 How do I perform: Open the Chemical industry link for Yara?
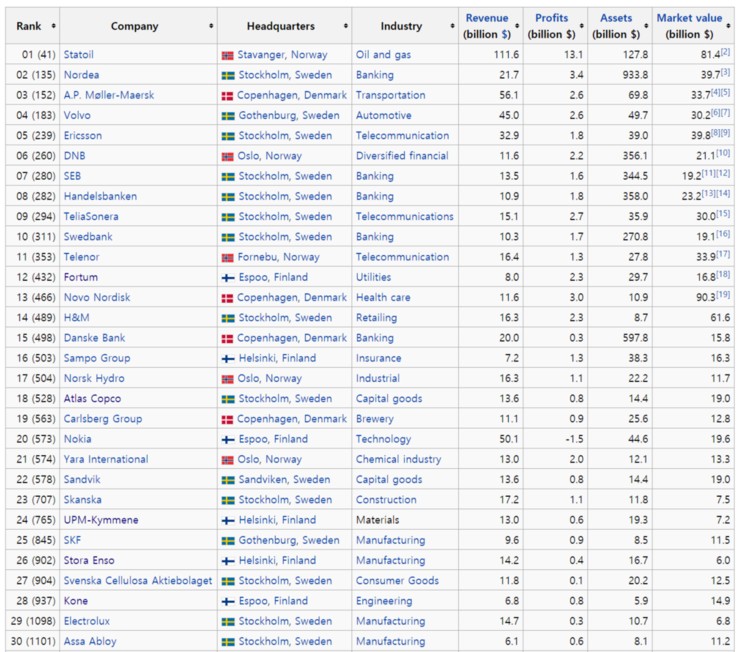point(398,460)
